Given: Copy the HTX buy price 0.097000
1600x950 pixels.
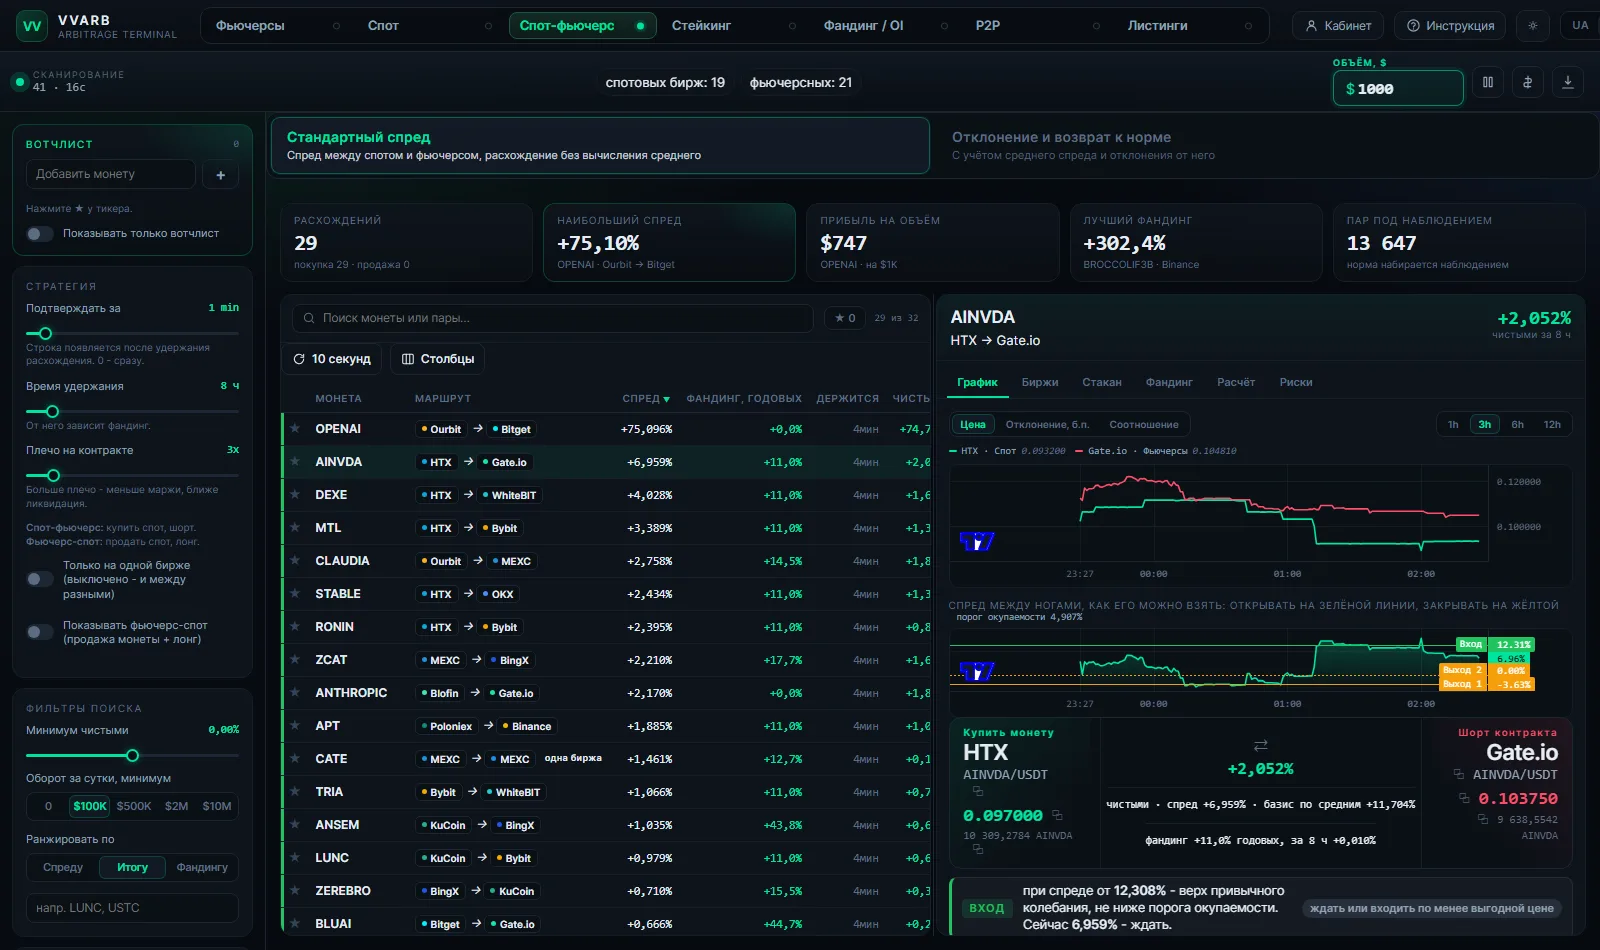Looking at the screenshot, I should pyautogui.click(x=1057, y=816).
